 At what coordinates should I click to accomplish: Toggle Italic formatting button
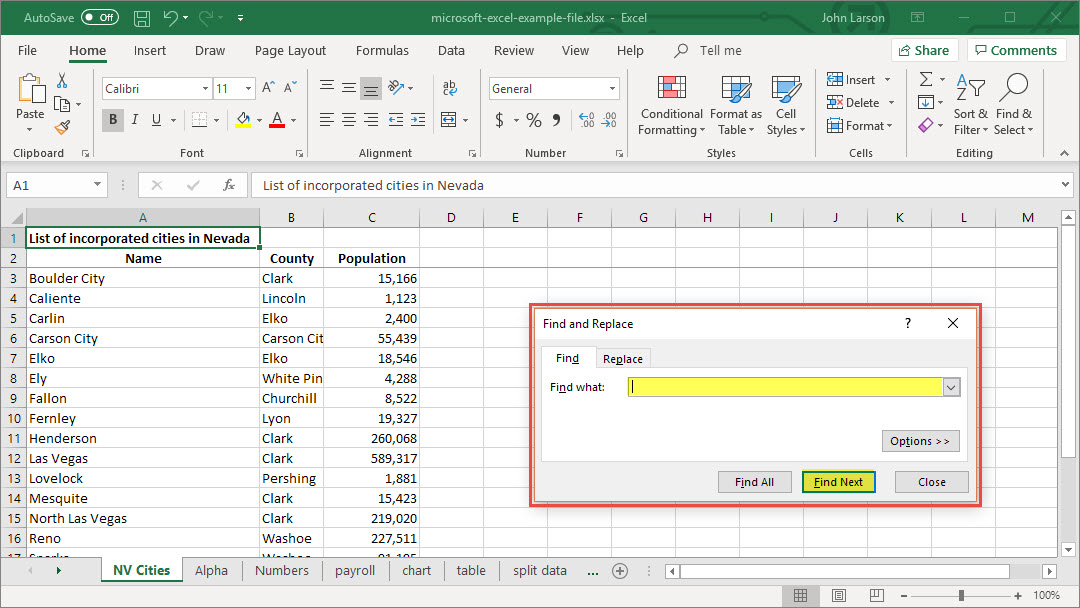pos(135,120)
